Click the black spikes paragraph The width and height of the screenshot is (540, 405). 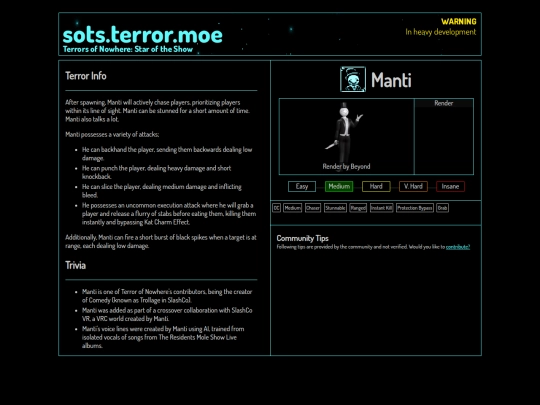(161, 241)
